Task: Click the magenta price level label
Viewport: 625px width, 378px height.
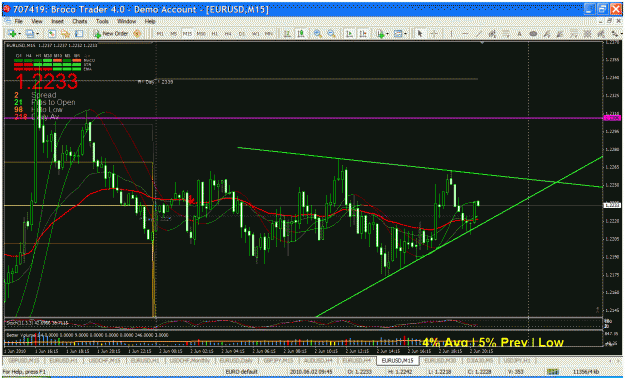Action: click(x=611, y=118)
